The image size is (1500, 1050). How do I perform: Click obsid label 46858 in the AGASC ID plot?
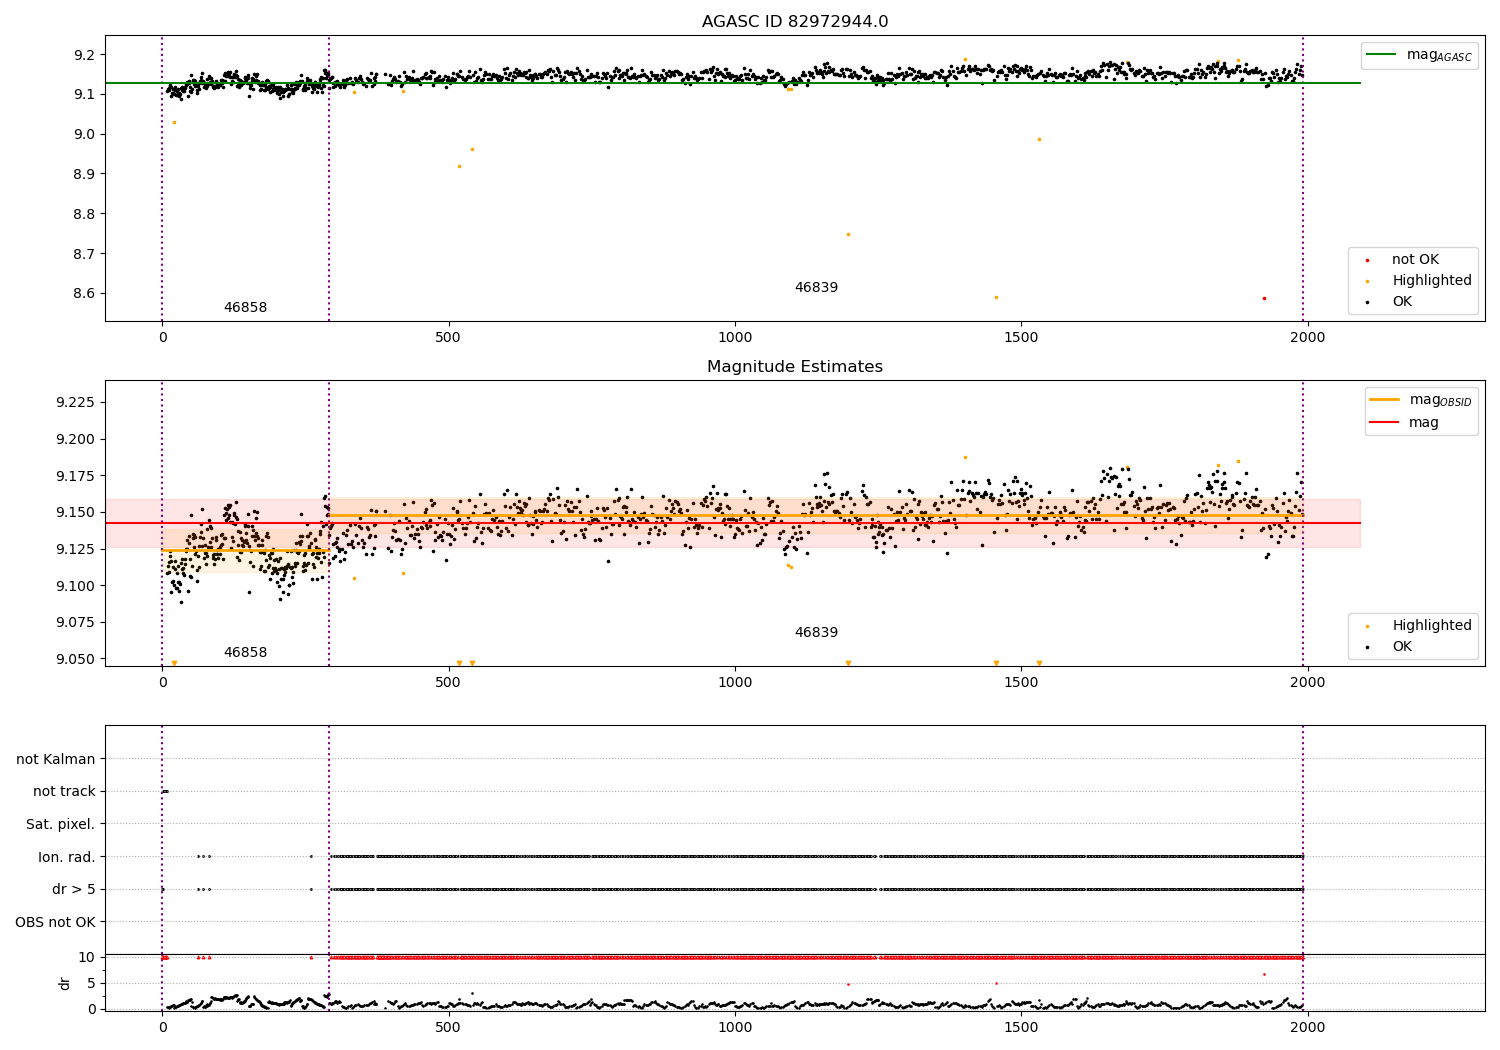(x=245, y=308)
